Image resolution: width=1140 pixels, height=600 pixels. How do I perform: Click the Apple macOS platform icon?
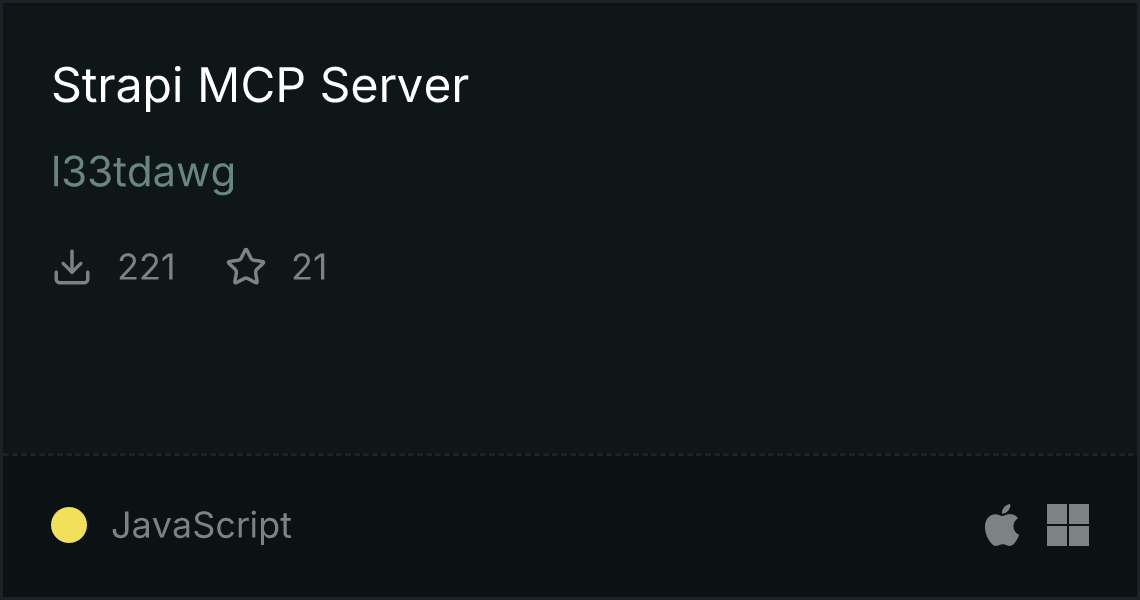(x=1002, y=524)
